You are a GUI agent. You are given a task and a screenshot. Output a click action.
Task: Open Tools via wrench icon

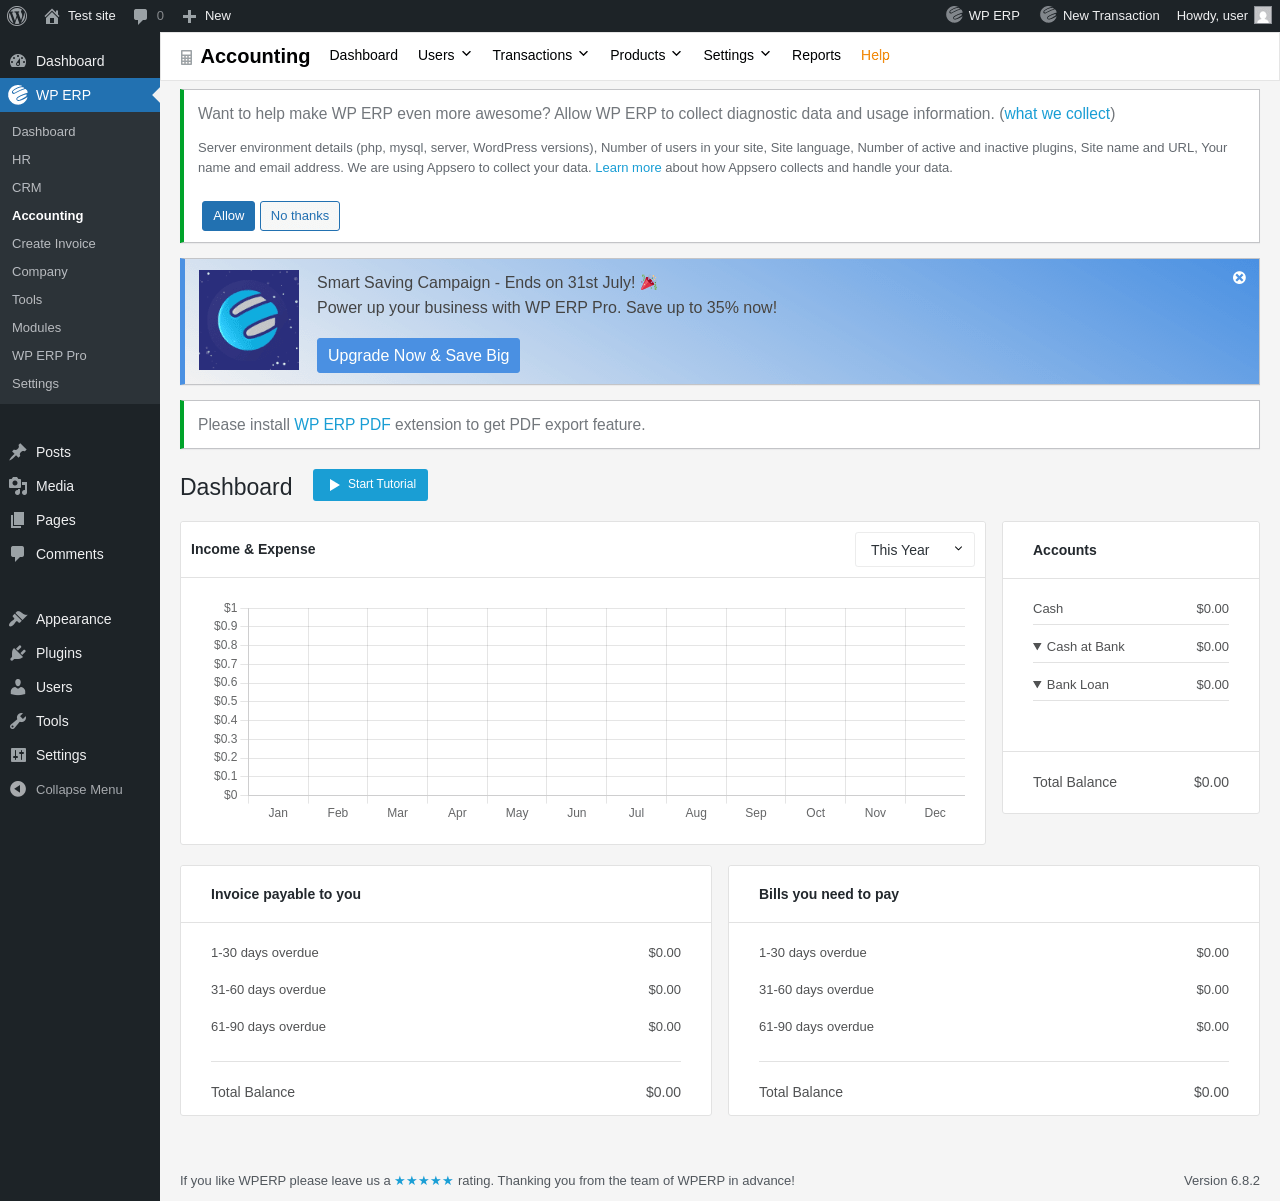click(x=18, y=721)
